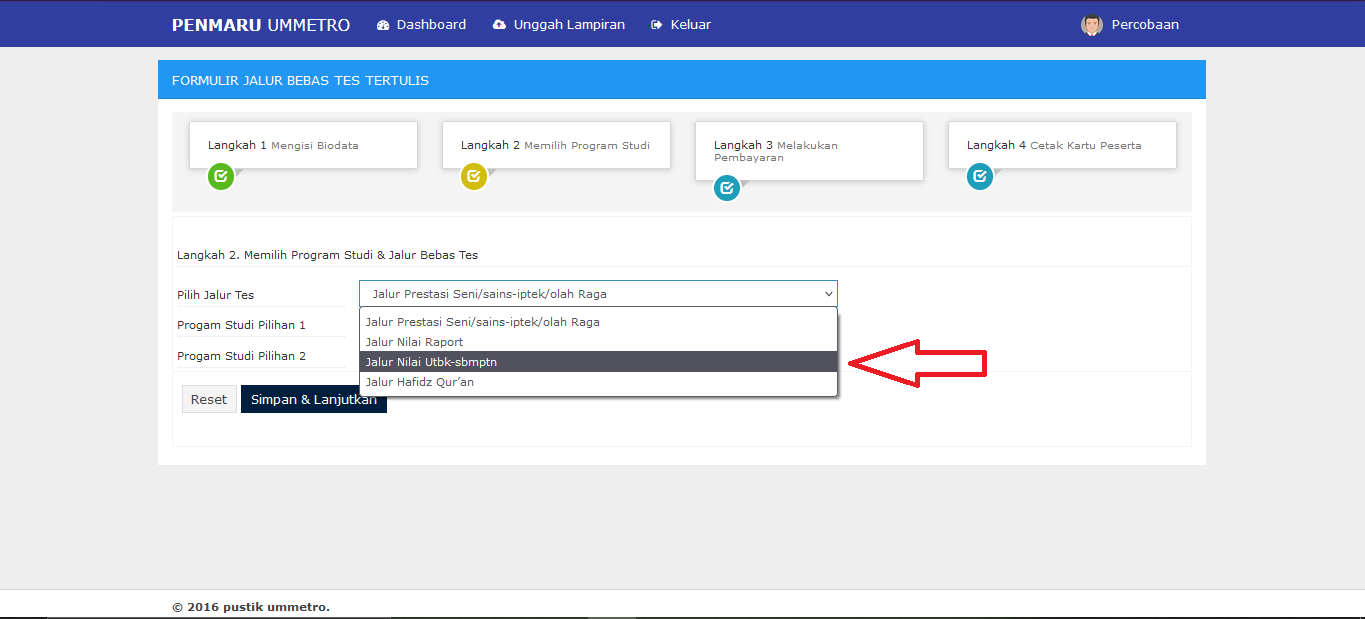
Task: Click the green Langkah 1 check icon
Action: [x=221, y=177]
